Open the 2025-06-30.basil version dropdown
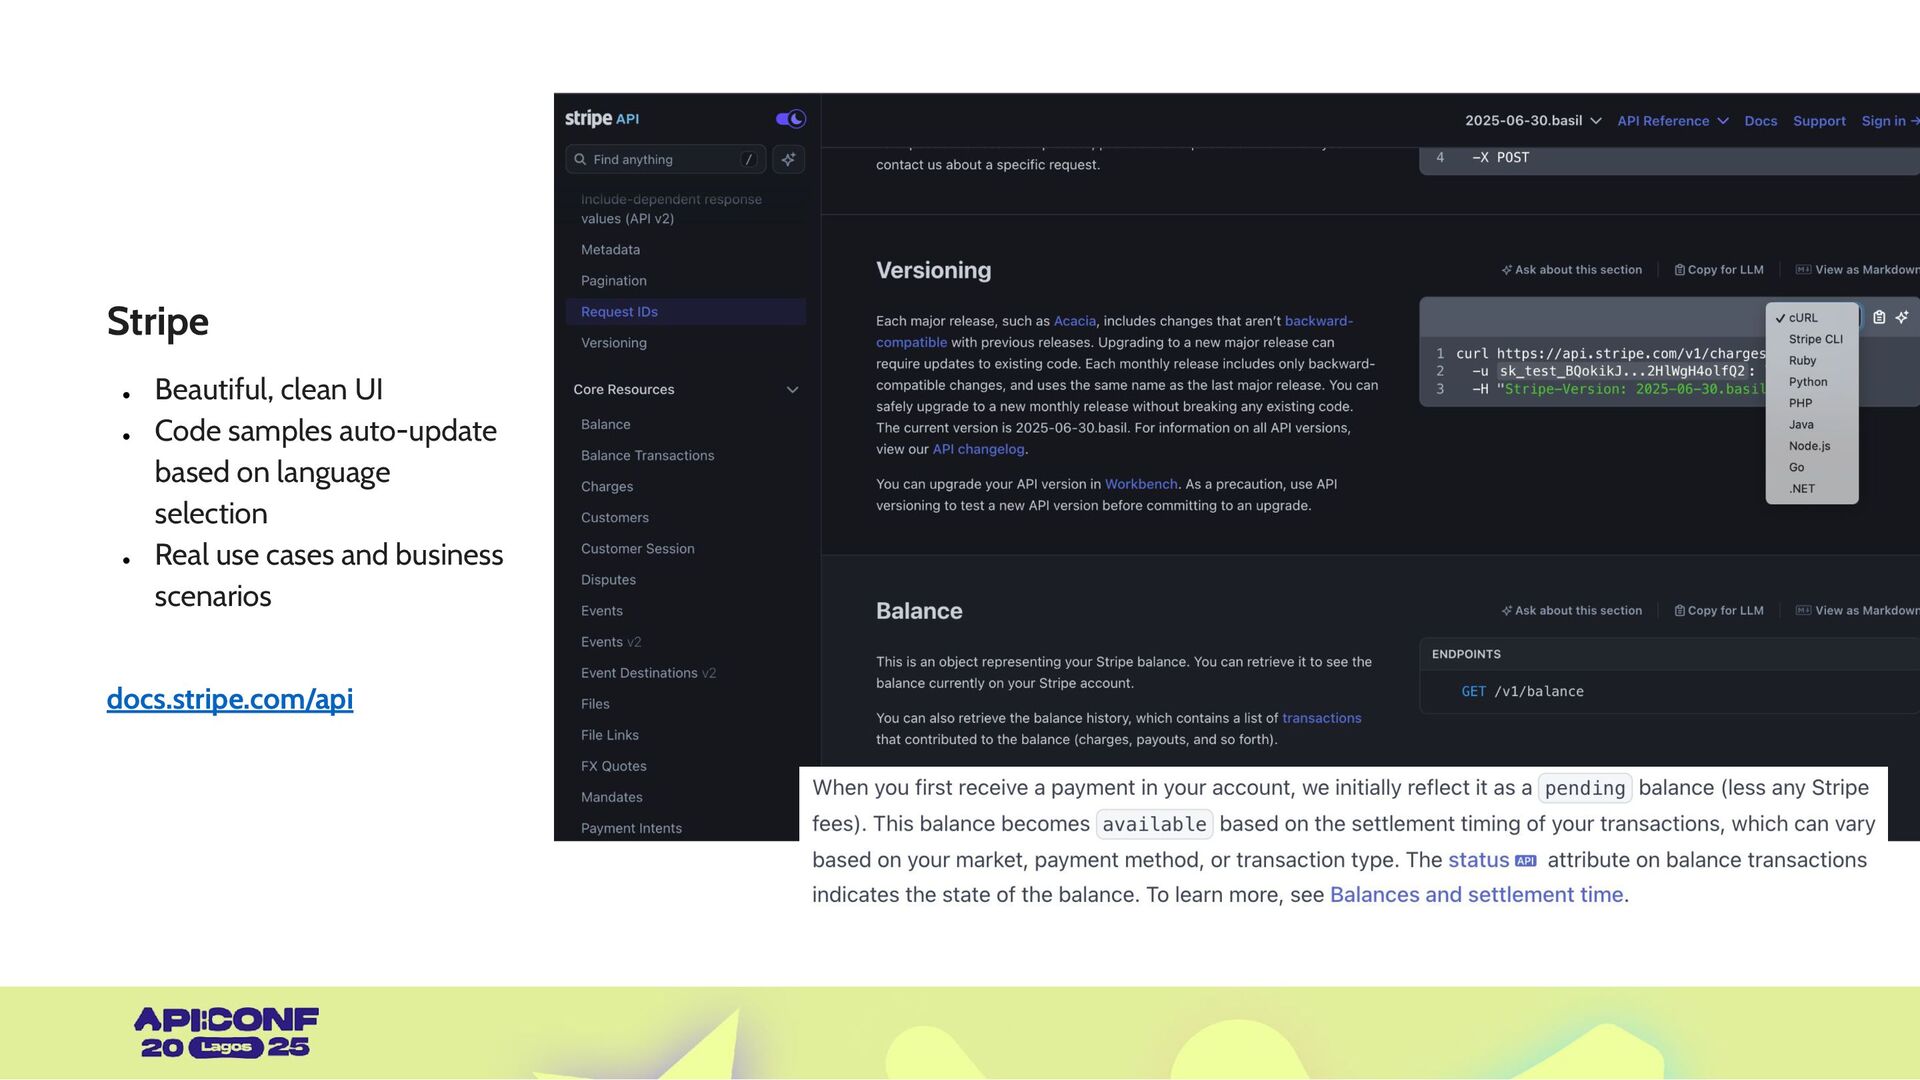 (x=1533, y=121)
